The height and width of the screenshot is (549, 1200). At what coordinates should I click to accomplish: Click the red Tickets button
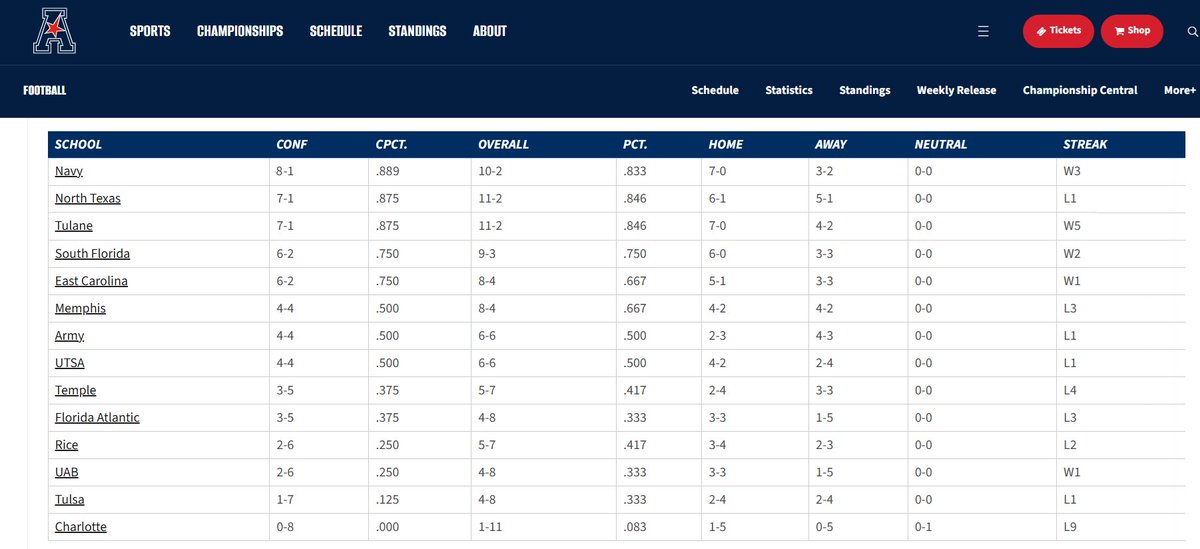(1058, 31)
